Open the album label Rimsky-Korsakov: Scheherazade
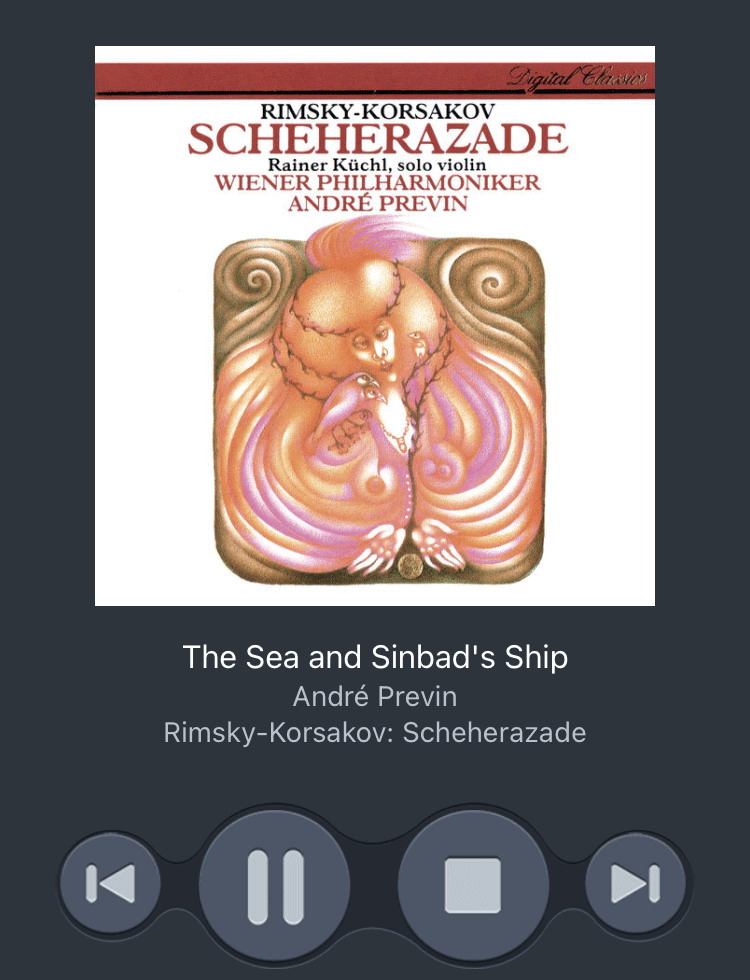 (375, 732)
